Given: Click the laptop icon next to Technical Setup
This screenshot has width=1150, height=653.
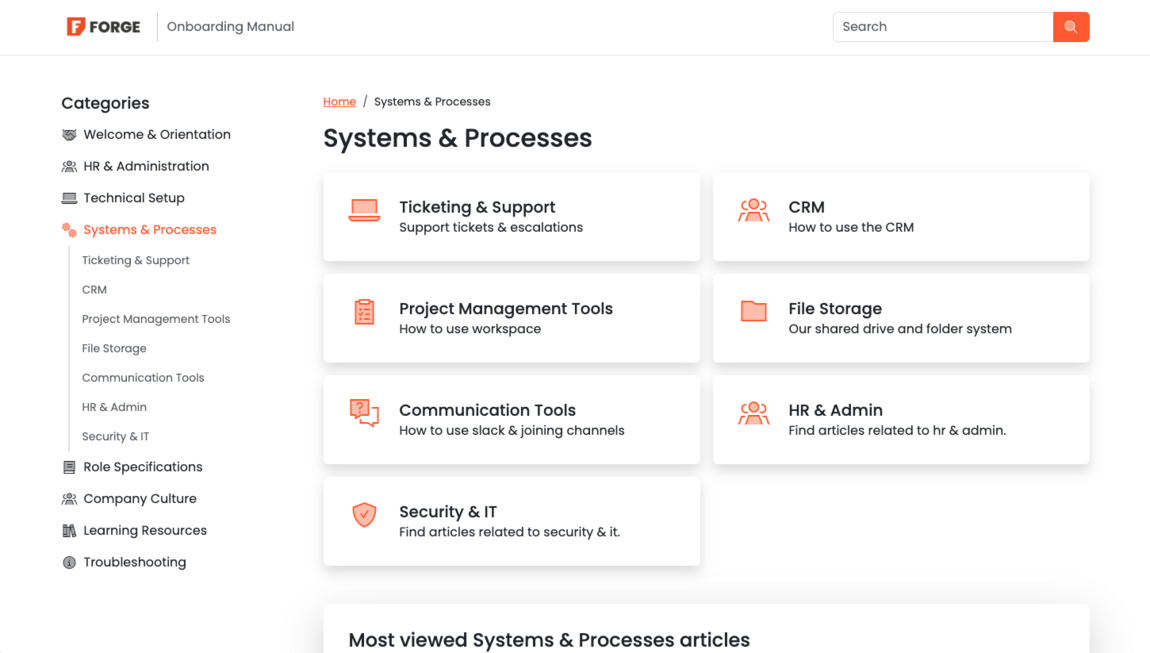Looking at the screenshot, I should pos(69,197).
